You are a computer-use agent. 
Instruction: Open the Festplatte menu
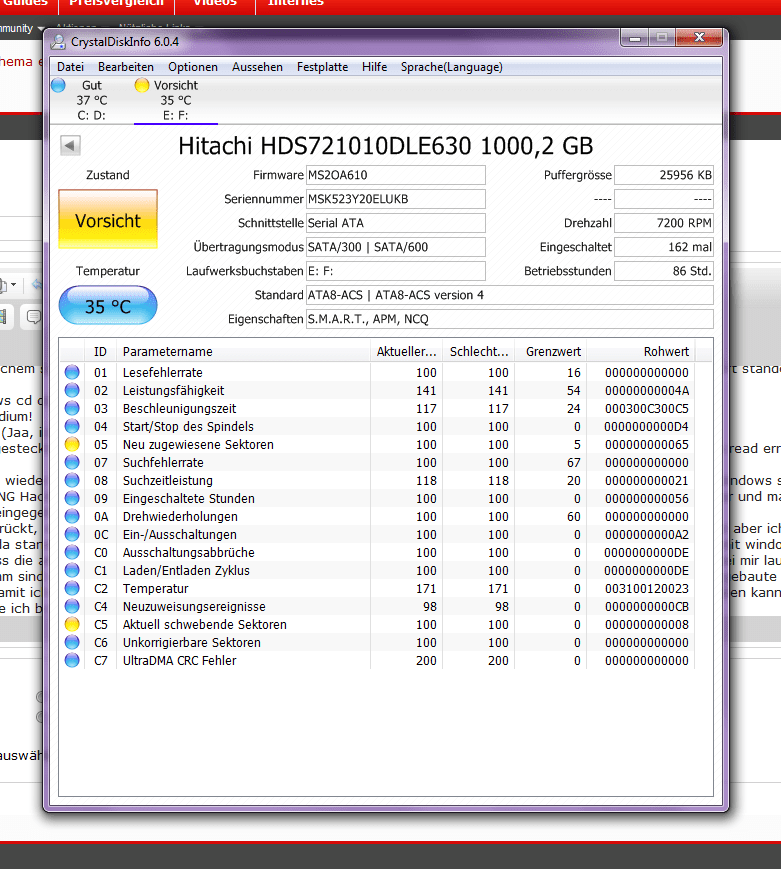322,67
